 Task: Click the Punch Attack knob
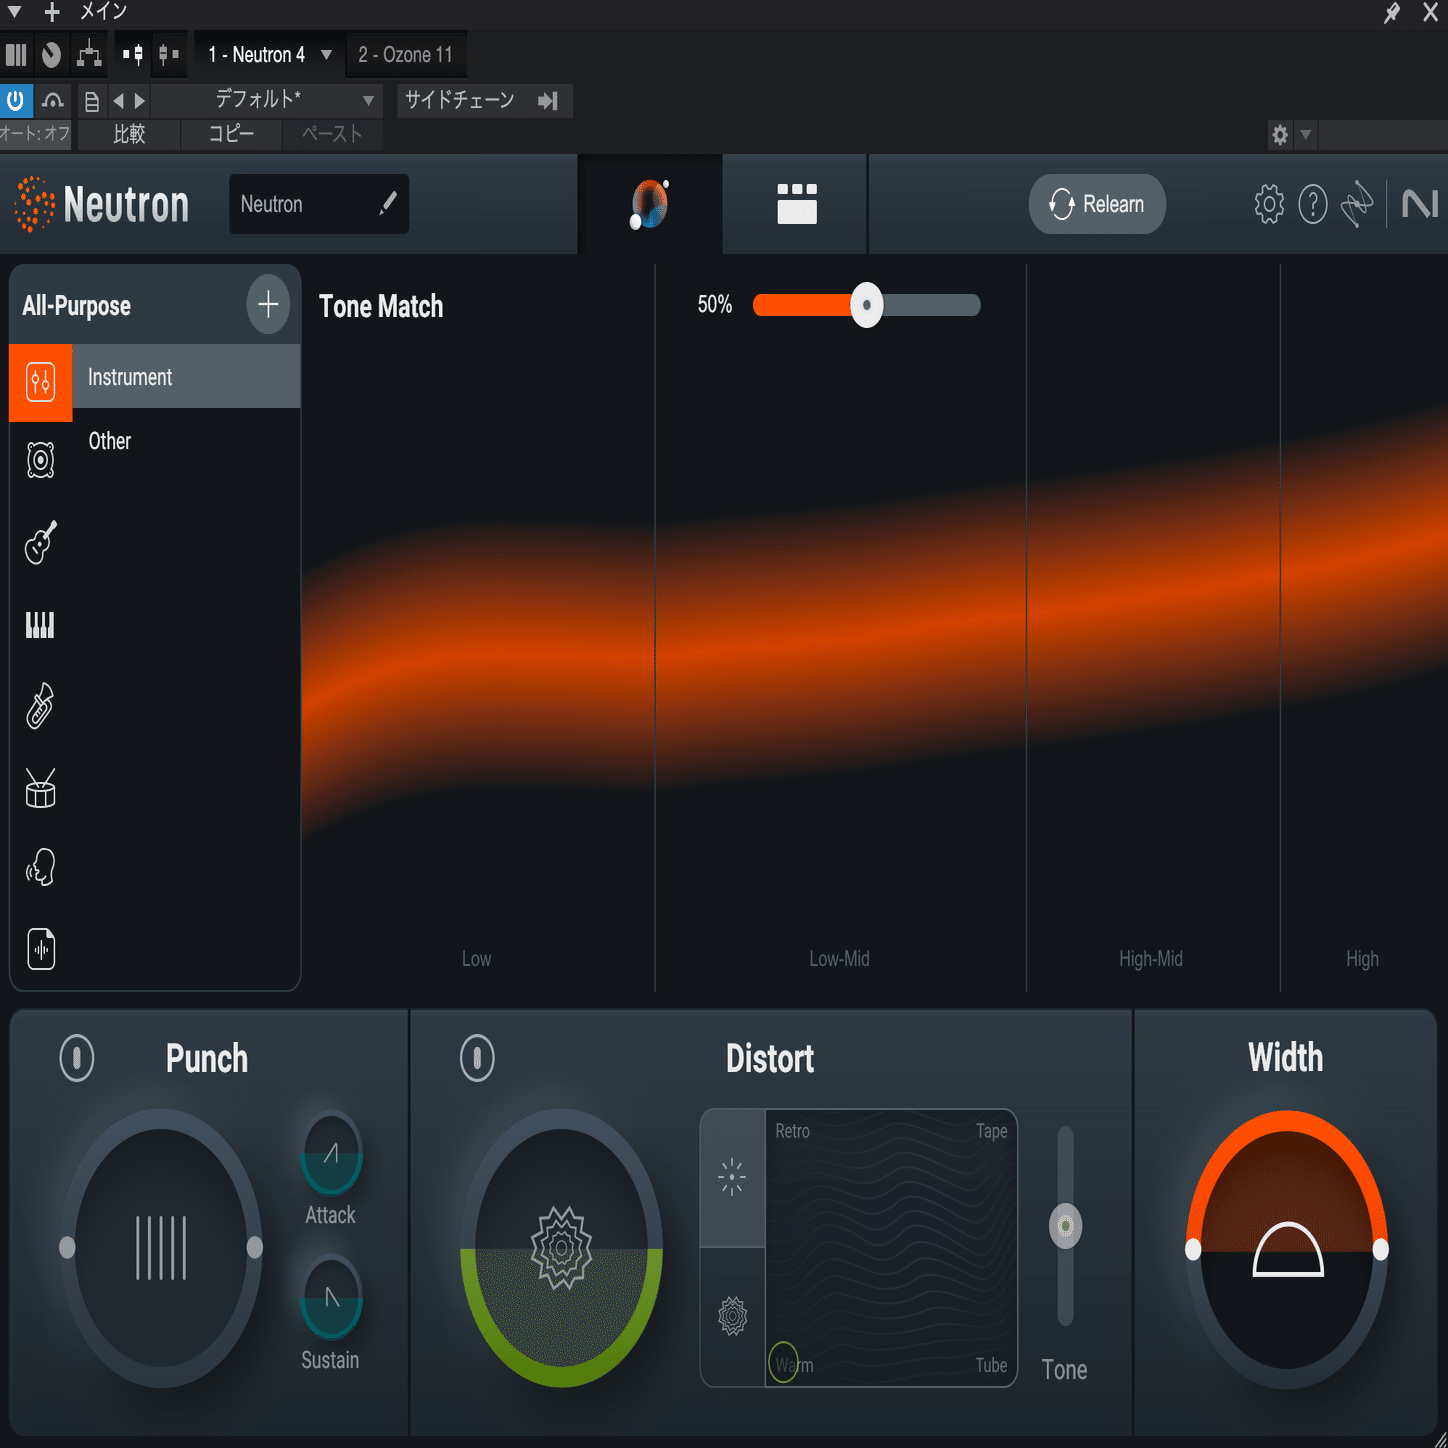coord(331,1153)
